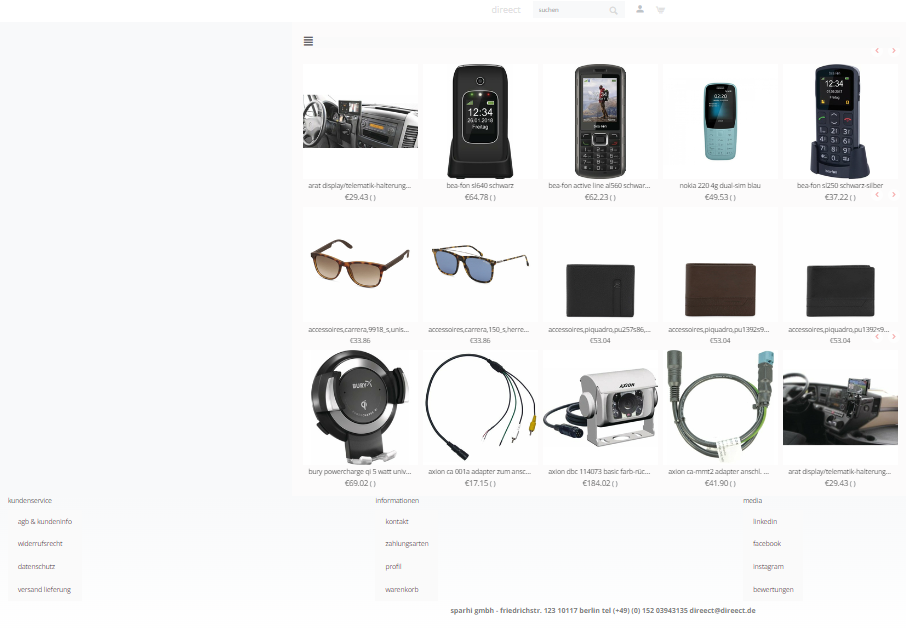
Task: Click the third carousel's next arrow
Action: tap(893, 337)
